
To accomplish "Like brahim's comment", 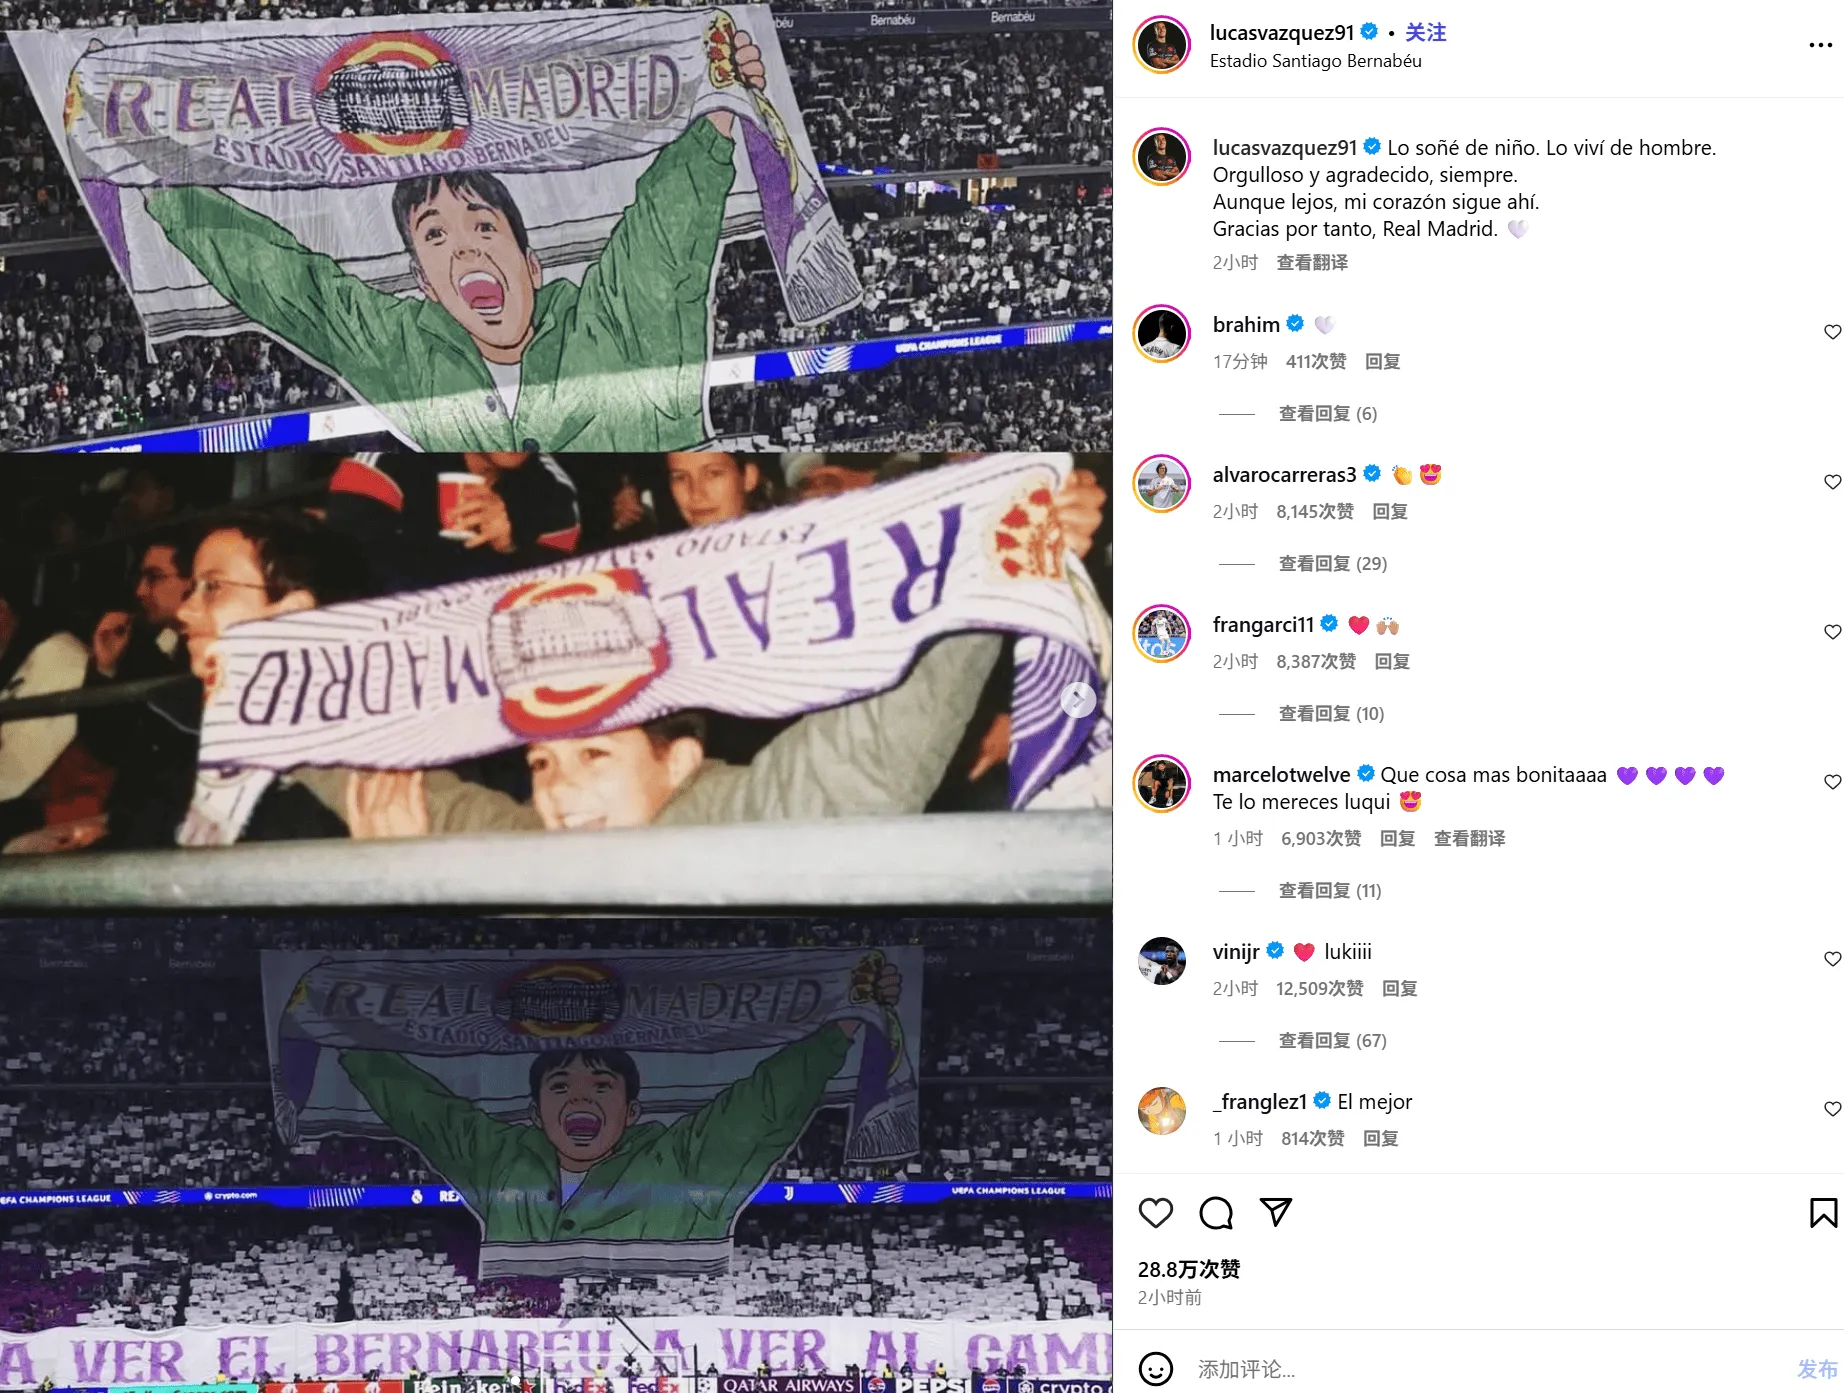I will (x=1832, y=332).
